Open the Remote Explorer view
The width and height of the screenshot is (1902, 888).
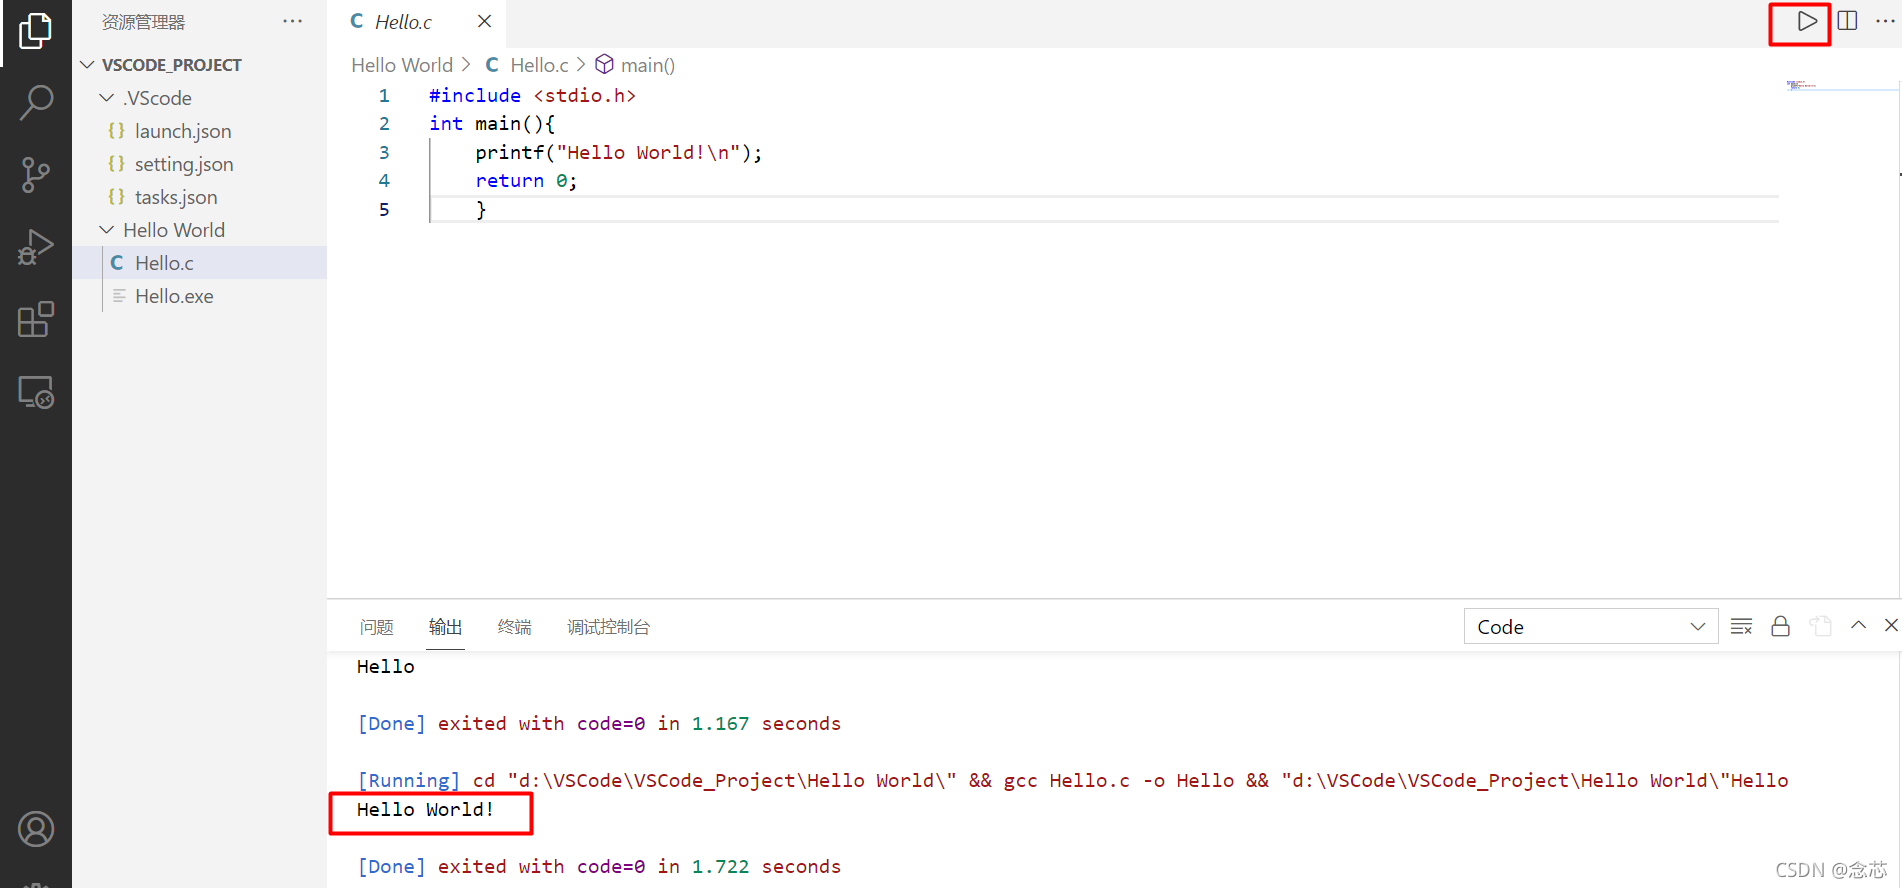coord(35,393)
